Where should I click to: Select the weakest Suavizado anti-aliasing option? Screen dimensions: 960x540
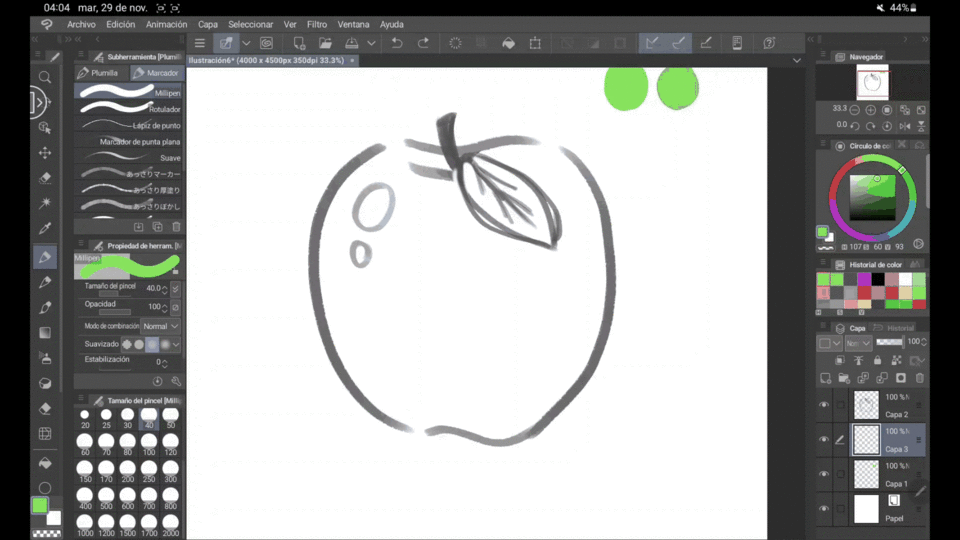tap(127, 344)
